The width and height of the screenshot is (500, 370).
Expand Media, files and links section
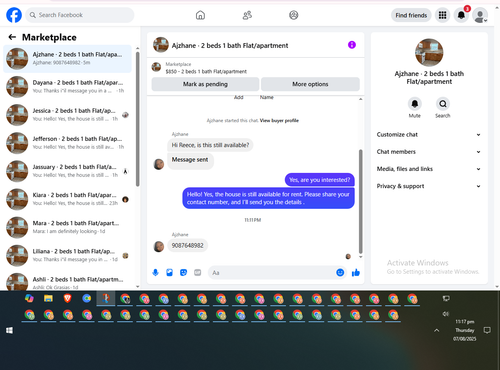coord(429,169)
